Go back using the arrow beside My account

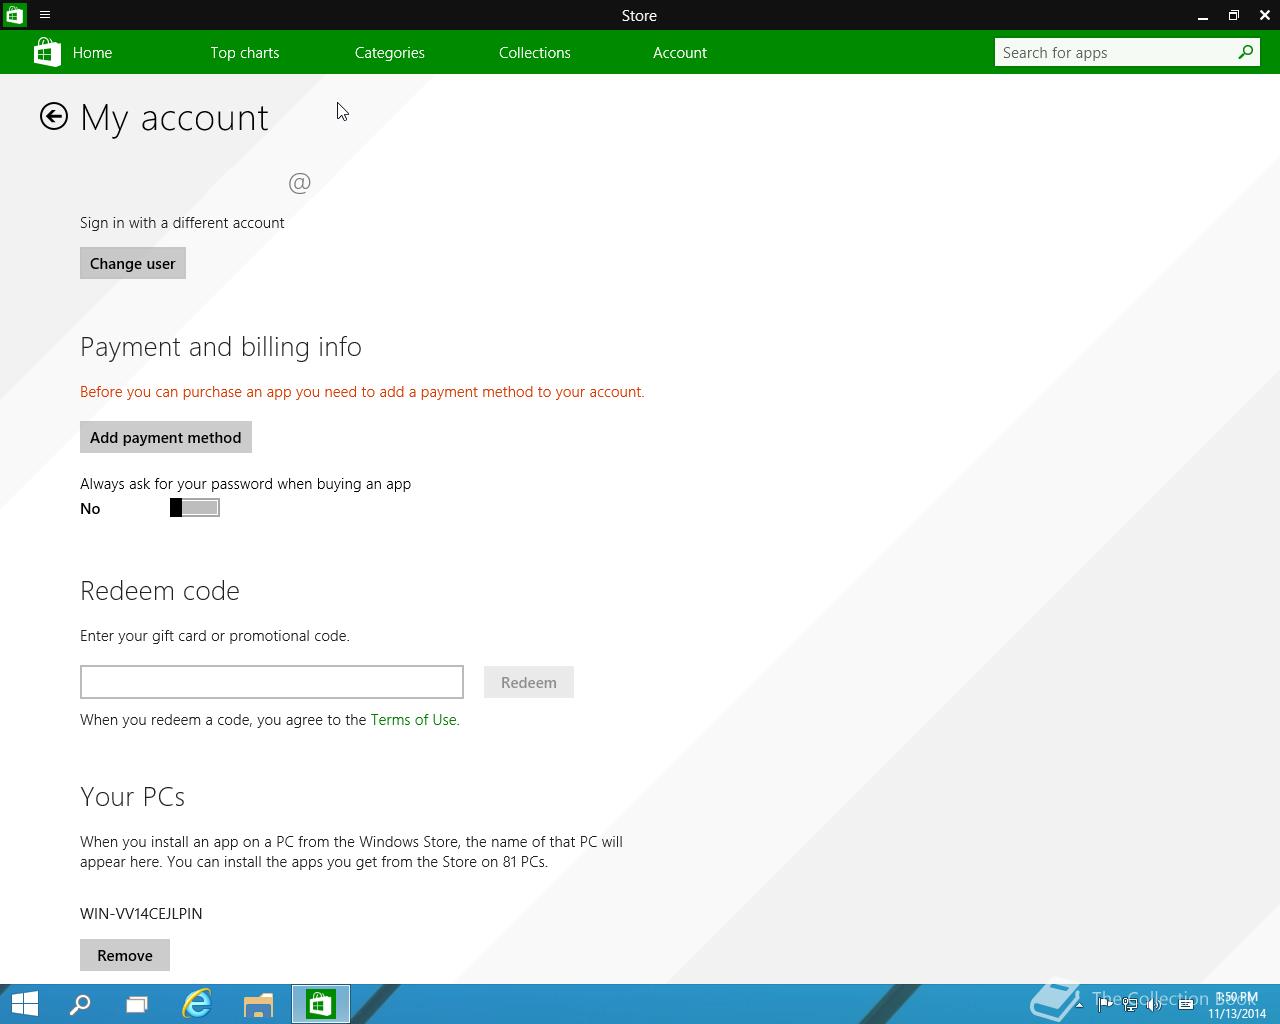point(54,117)
